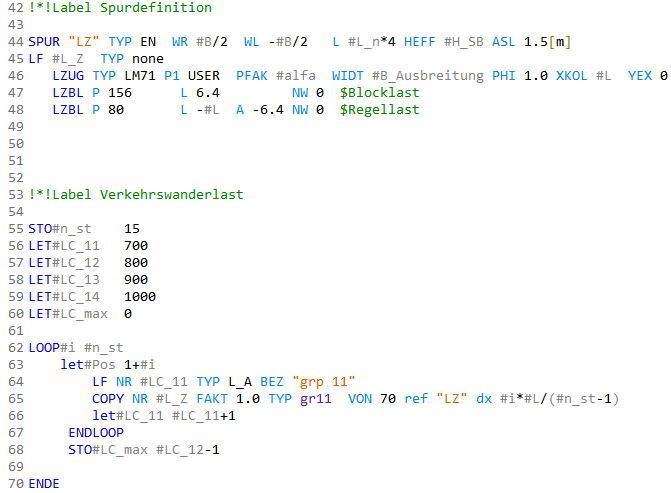
Task: Click the ENDE keyword on line 70
Action: point(44,484)
